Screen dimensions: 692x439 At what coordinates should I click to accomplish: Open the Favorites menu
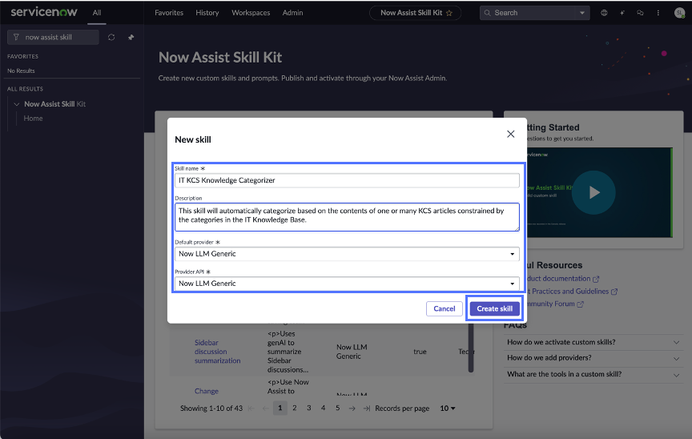point(169,13)
